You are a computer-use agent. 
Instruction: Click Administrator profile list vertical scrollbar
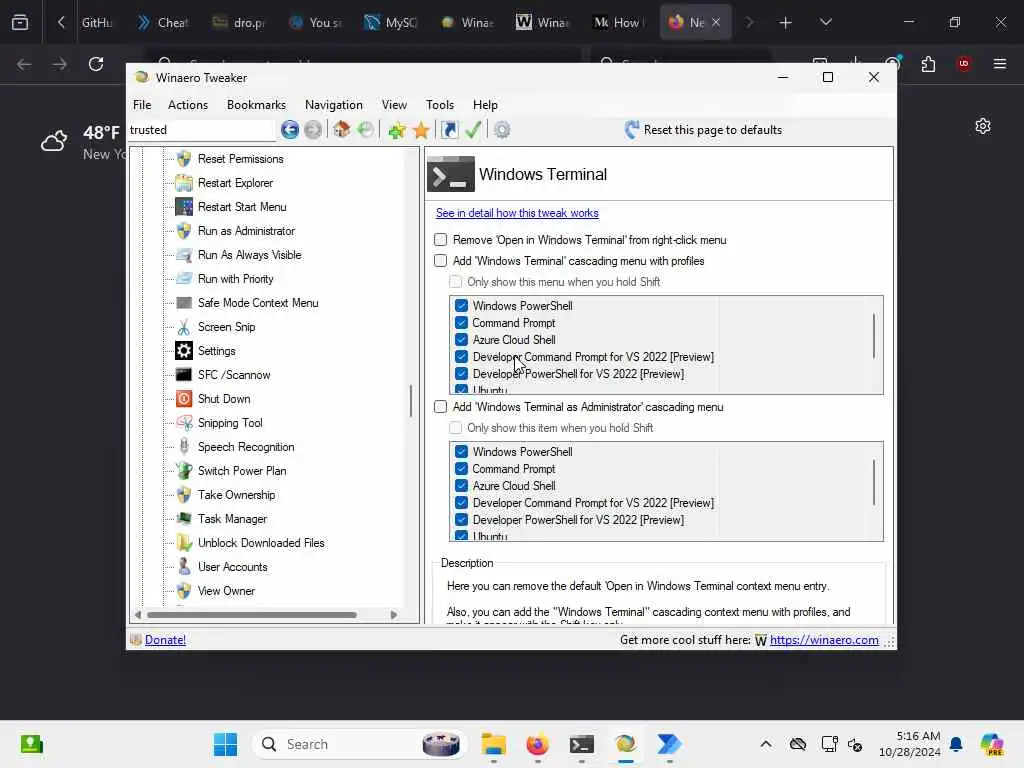(x=874, y=483)
